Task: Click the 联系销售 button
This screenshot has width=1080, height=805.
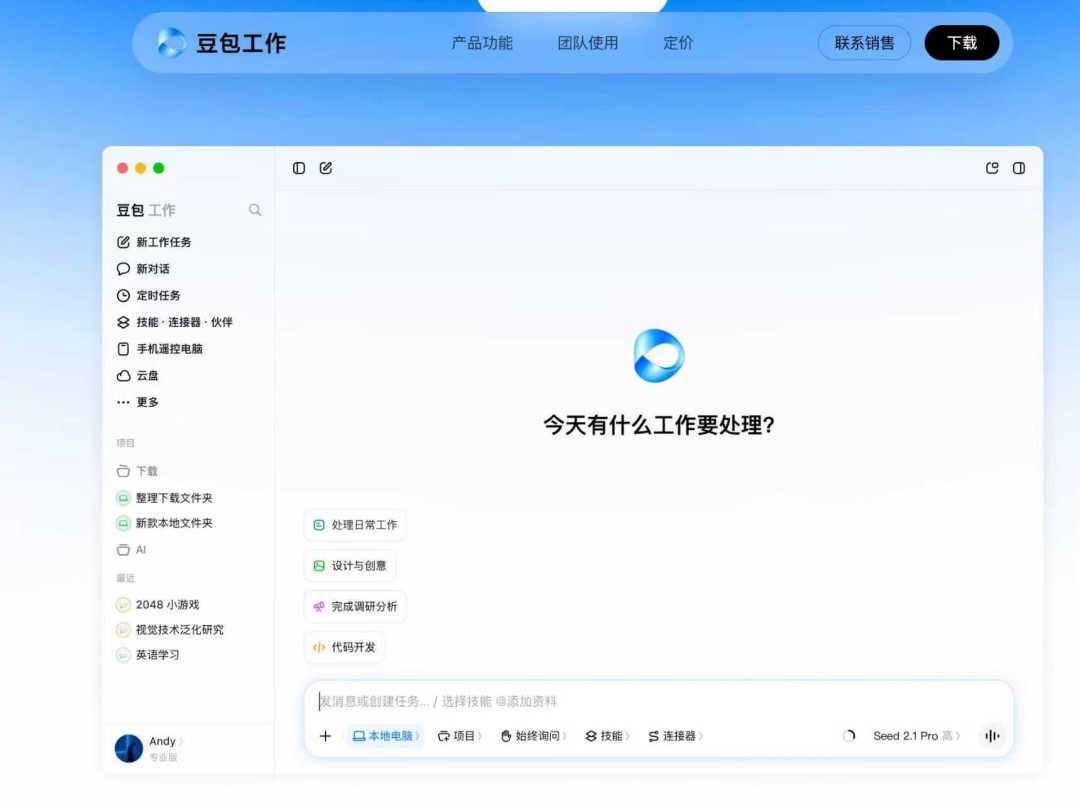Action: (x=864, y=43)
